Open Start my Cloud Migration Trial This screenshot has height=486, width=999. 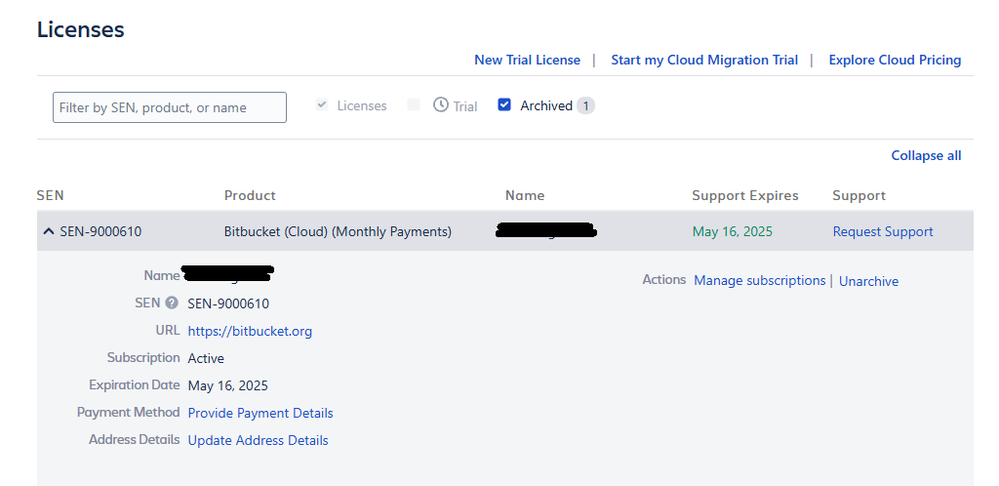click(704, 60)
